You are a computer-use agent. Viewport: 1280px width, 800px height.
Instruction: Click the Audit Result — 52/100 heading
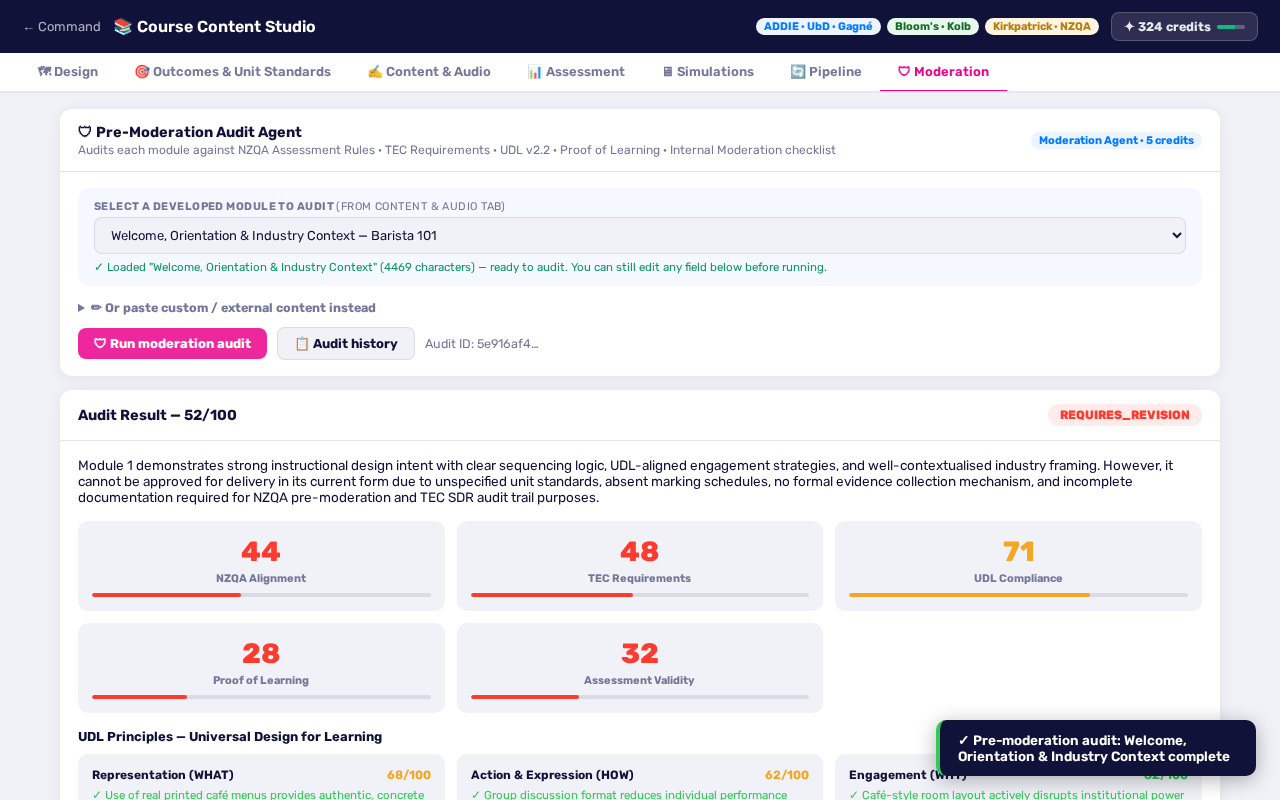point(157,415)
